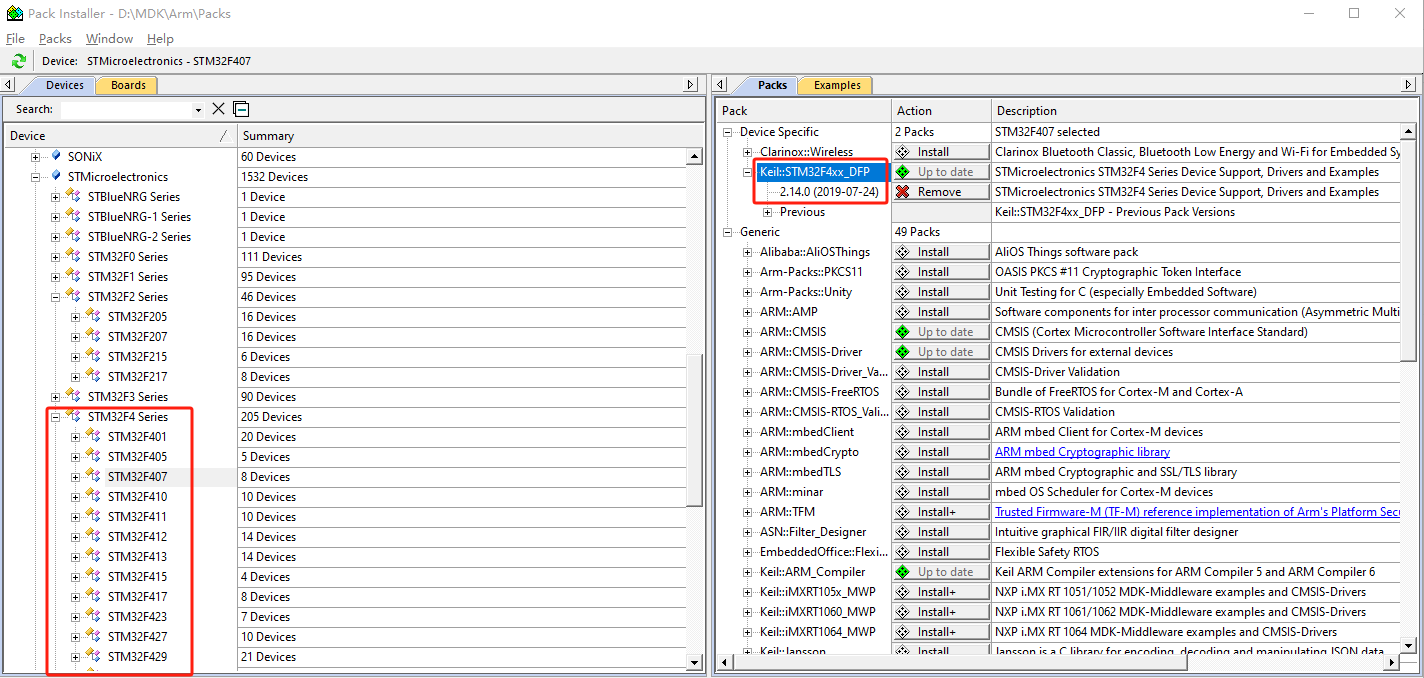
Task: Open the ARM mbed Cryptographic library link
Action: pyautogui.click(x=1082, y=452)
